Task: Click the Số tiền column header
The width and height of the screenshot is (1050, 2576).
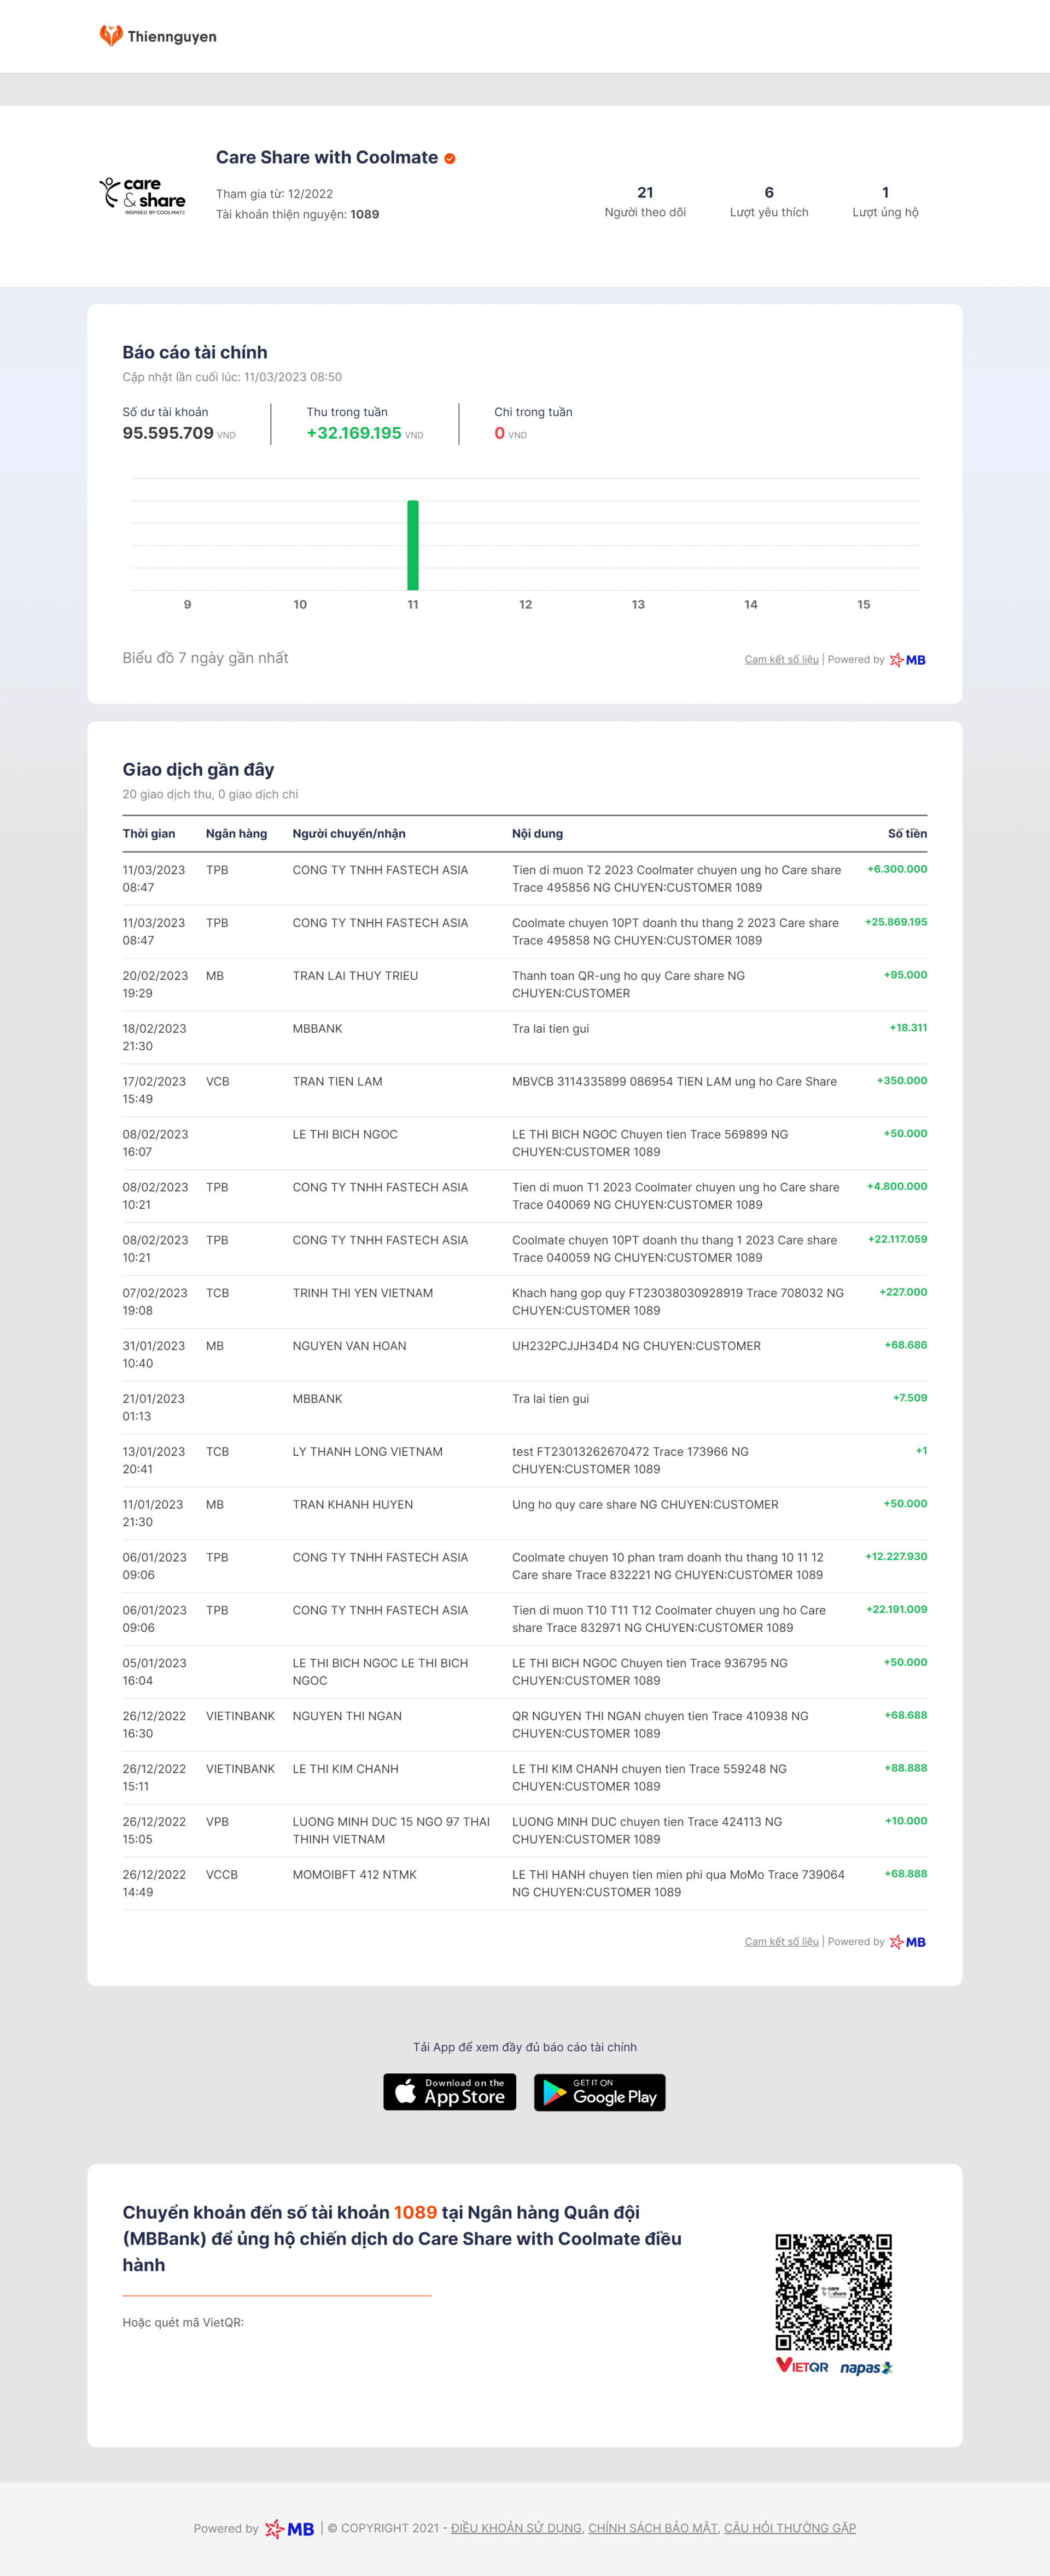Action: [907, 834]
